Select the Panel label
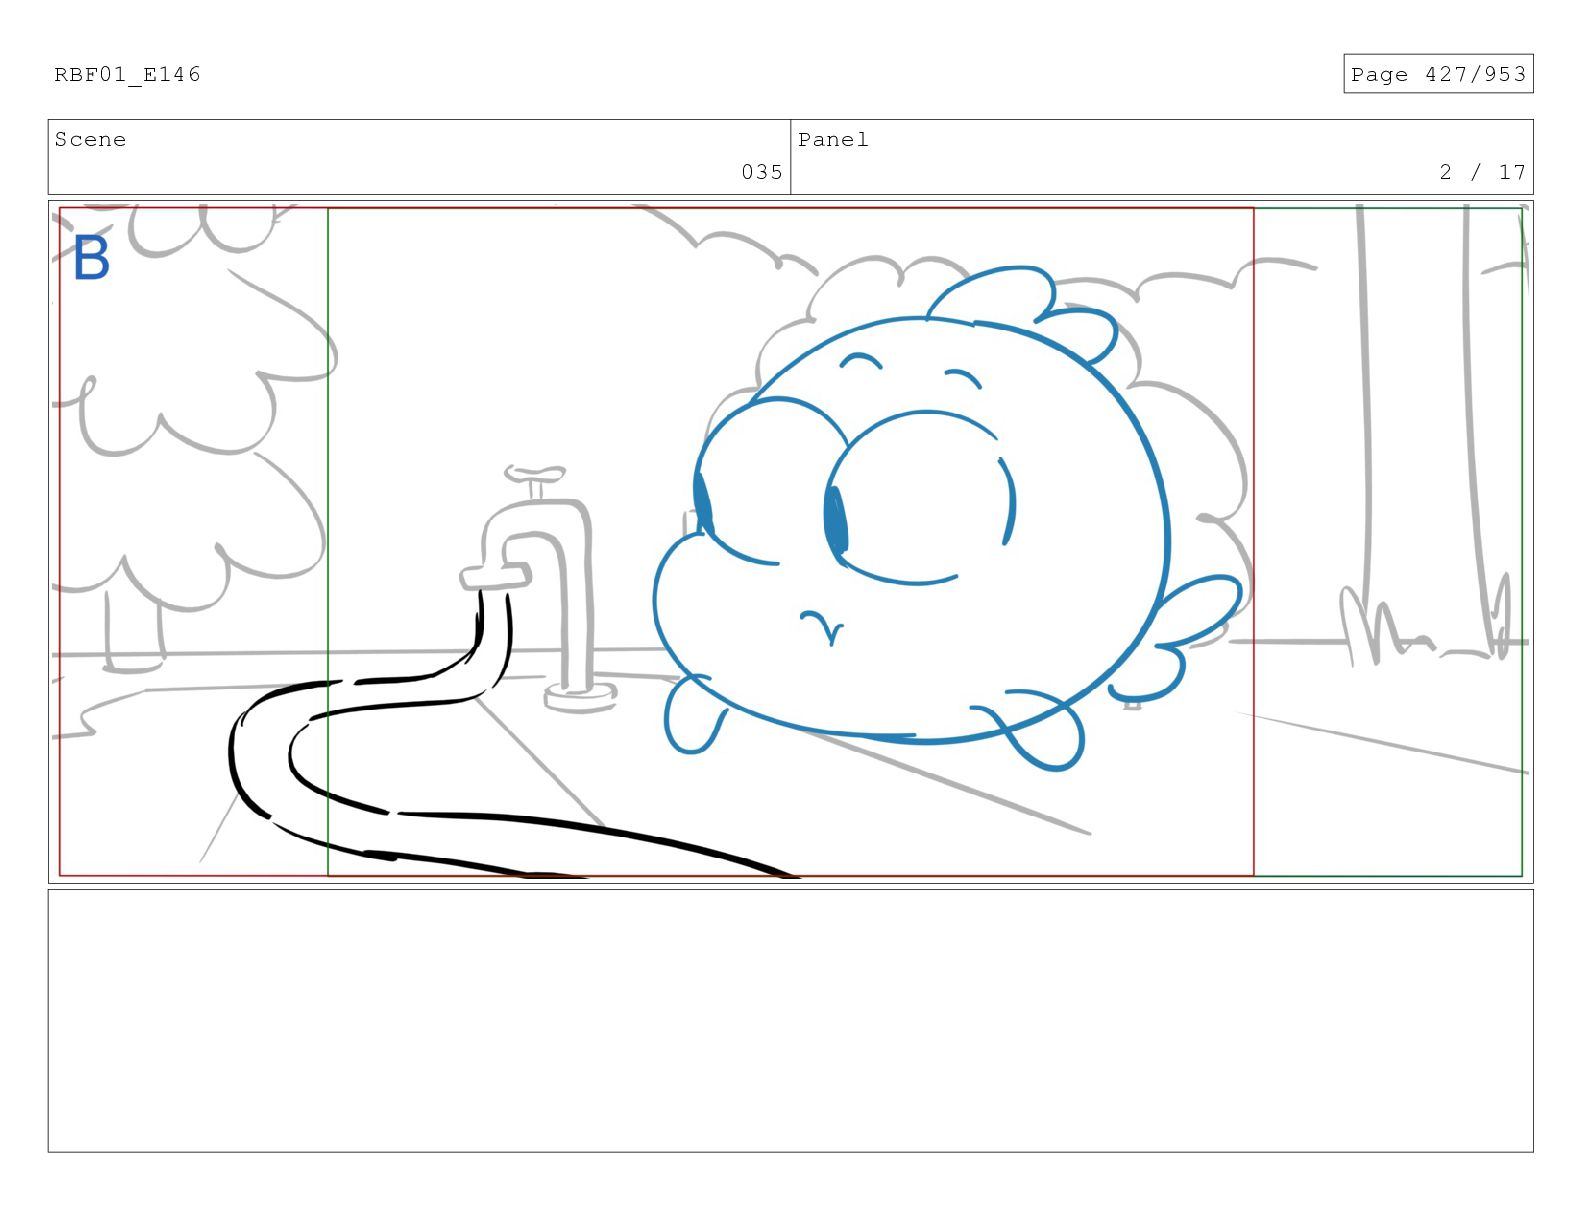Viewport: 1584px width, 1224px height. pyautogui.click(x=833, y=140)
